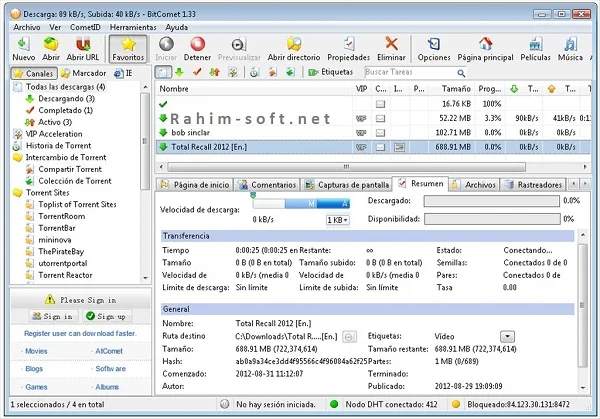Open the Etiquetas Vídeo dropdown arrow
600x419 pixels.
(x=507, y=337)
